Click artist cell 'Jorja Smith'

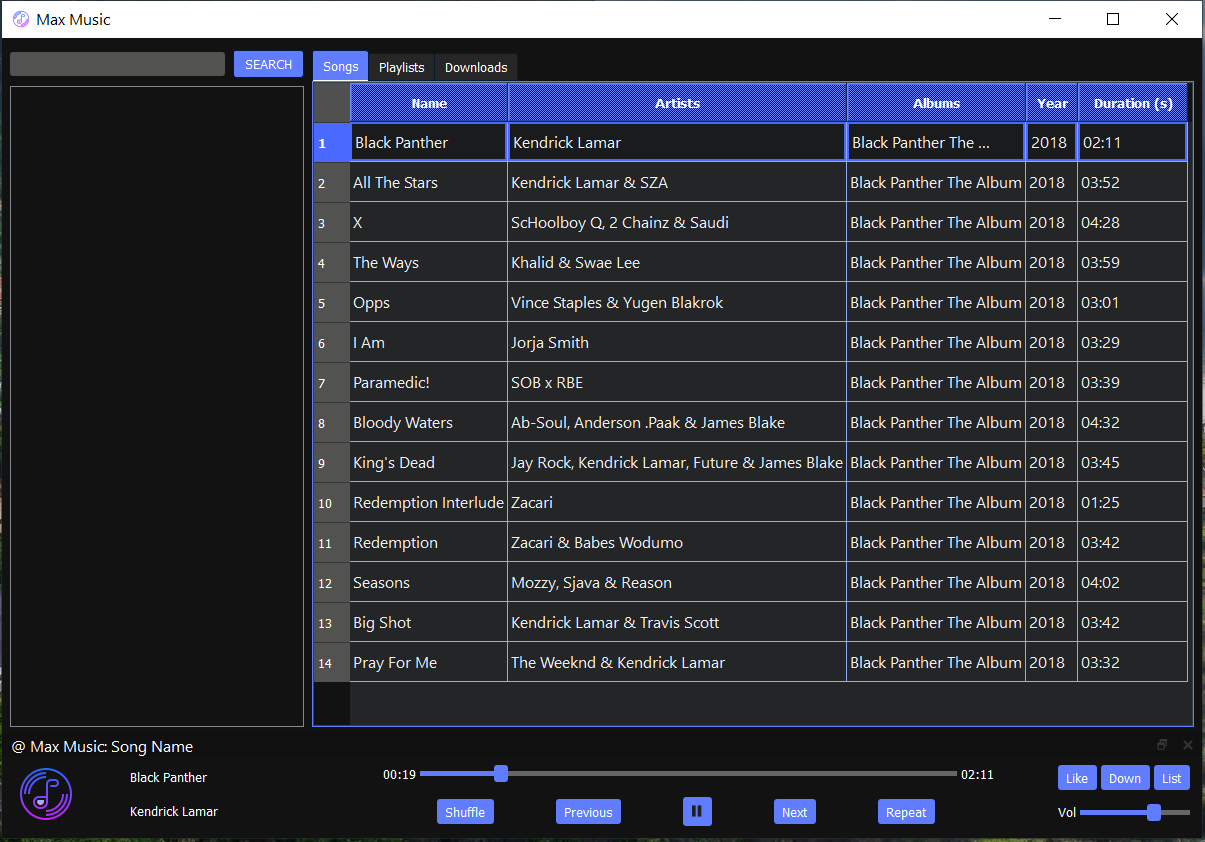point(677,342)
